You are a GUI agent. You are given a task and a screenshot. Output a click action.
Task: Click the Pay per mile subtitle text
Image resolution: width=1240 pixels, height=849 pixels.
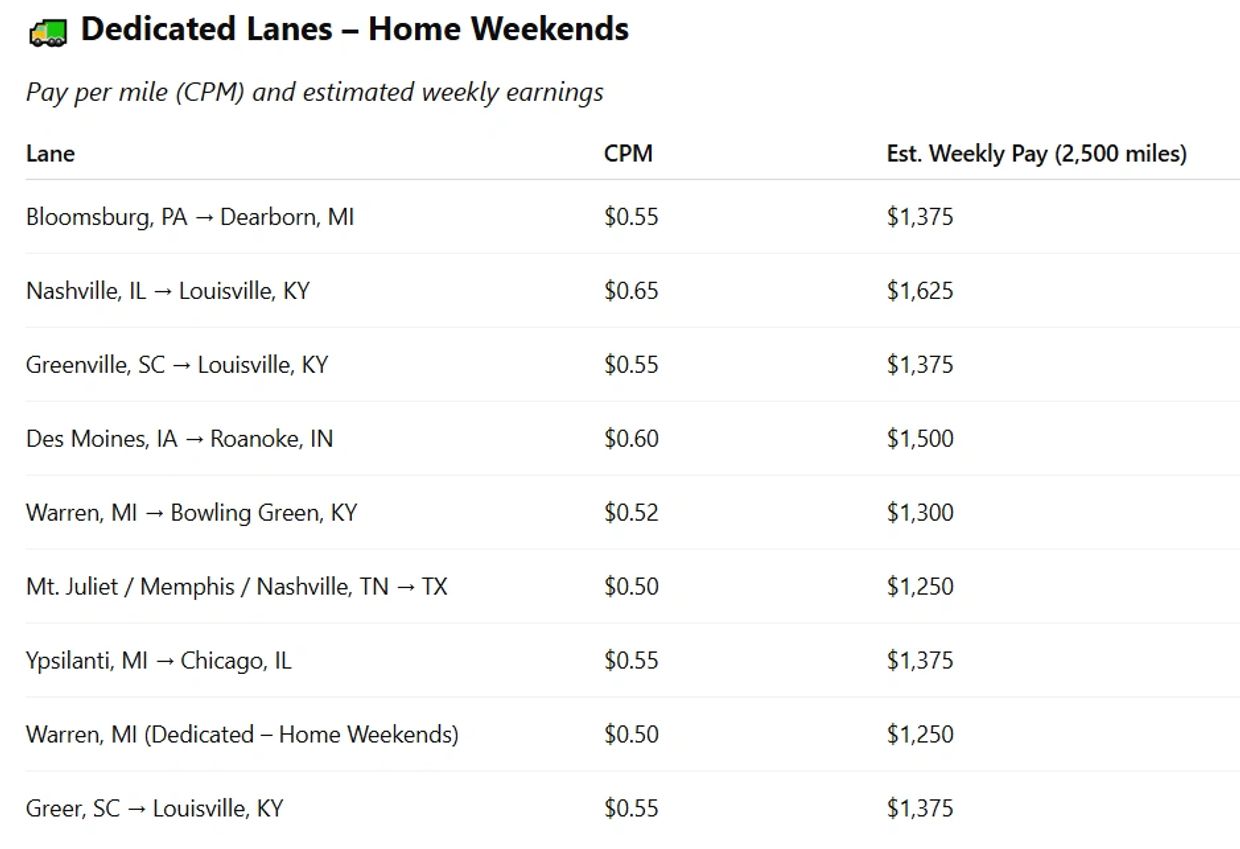click(314, 93)
